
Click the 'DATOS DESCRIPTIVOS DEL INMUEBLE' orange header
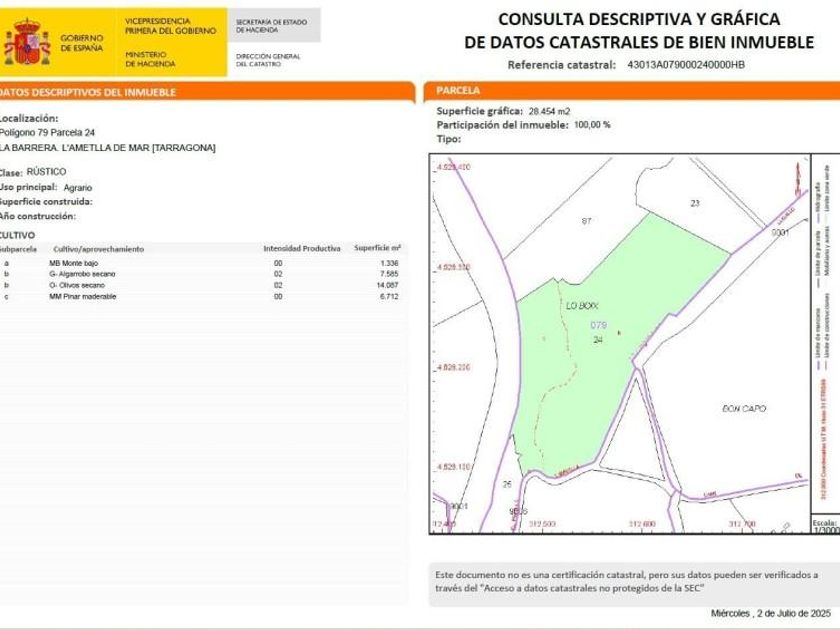tap(206, 92)
